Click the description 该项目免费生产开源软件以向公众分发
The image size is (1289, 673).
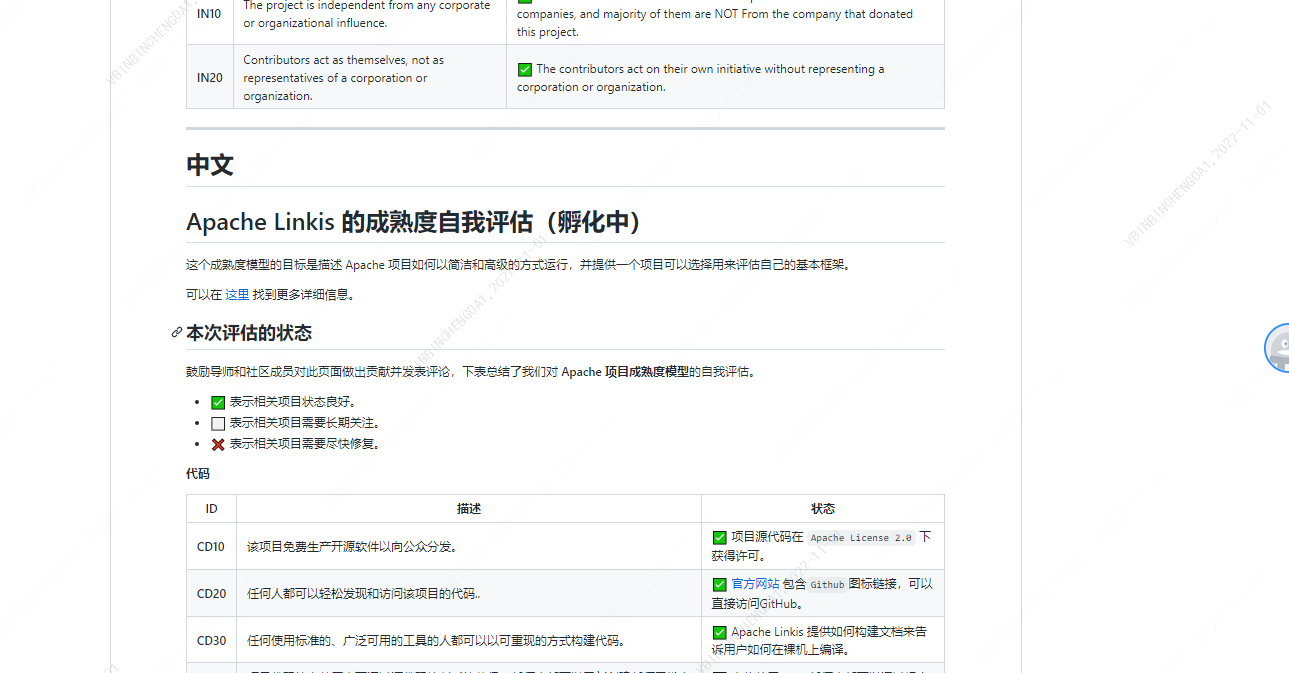point(352,547)
